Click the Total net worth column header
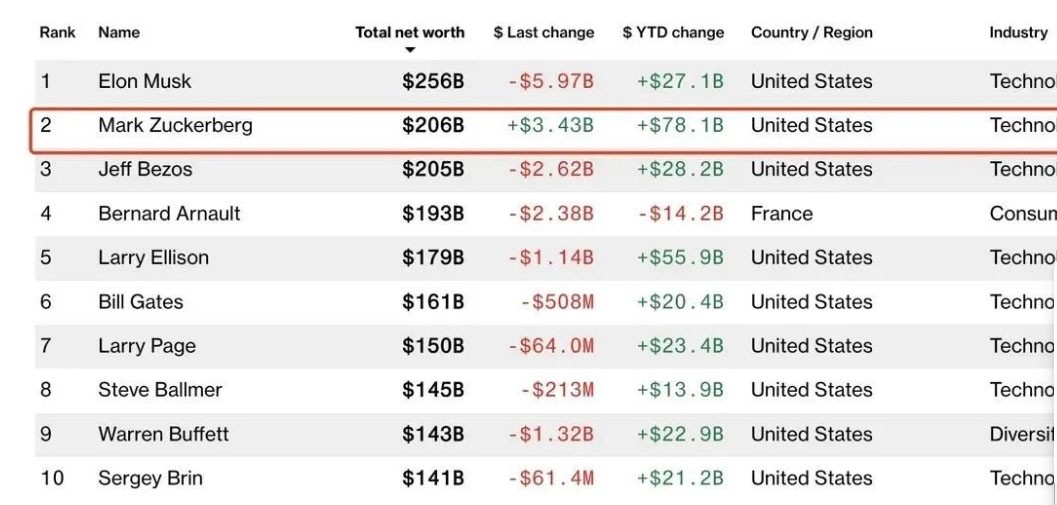 pos(410,32)
